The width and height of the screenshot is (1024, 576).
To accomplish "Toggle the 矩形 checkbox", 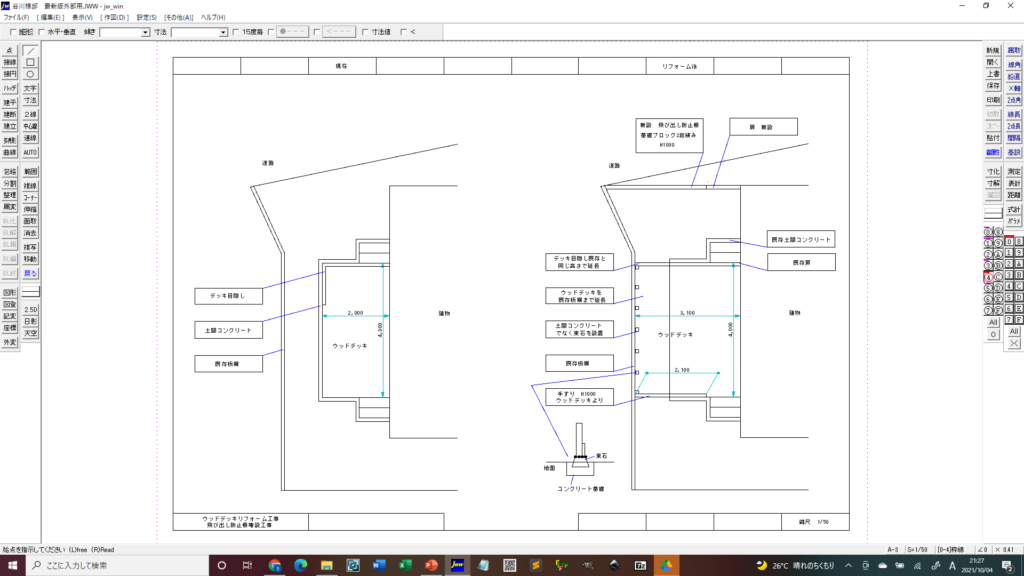I will tap(13, 32).
